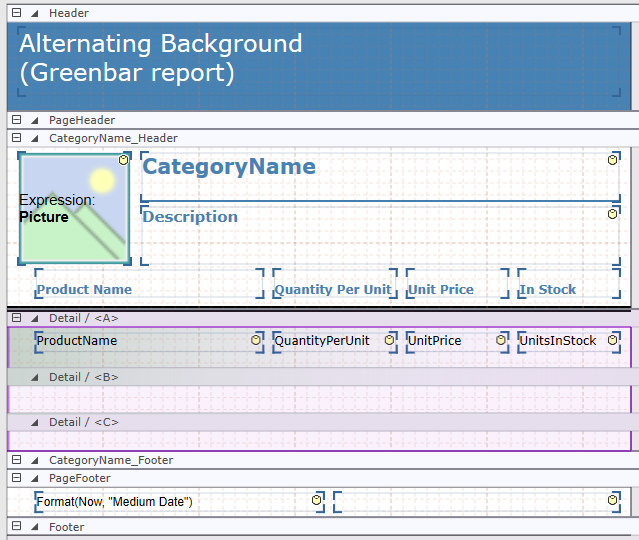
Task: Select the Alternating Background title label
Action: tap(160, 58)
